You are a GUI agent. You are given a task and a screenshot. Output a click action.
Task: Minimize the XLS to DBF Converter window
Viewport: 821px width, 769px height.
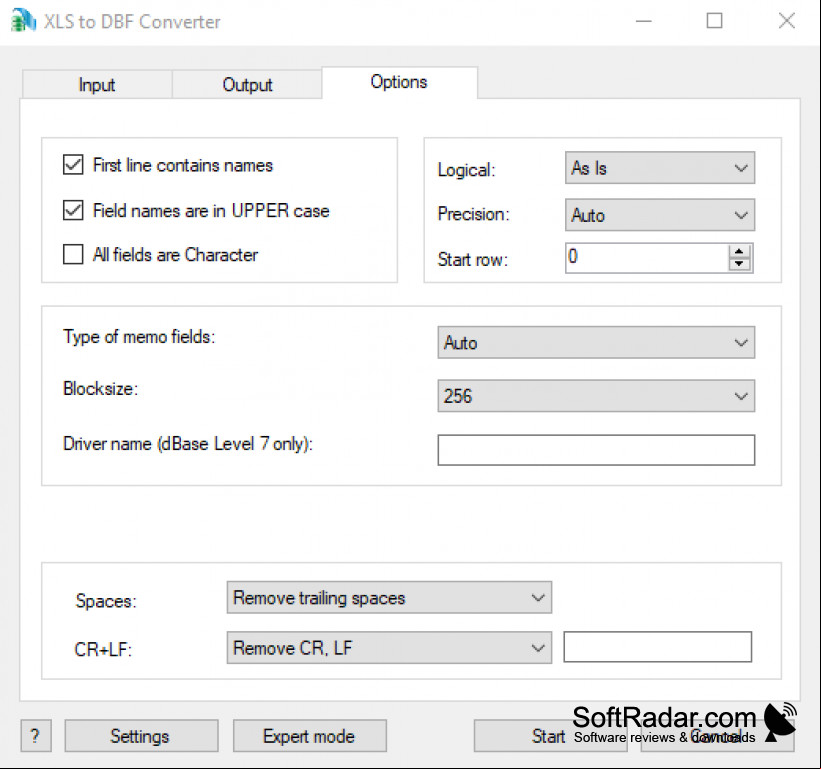point(644,21)
